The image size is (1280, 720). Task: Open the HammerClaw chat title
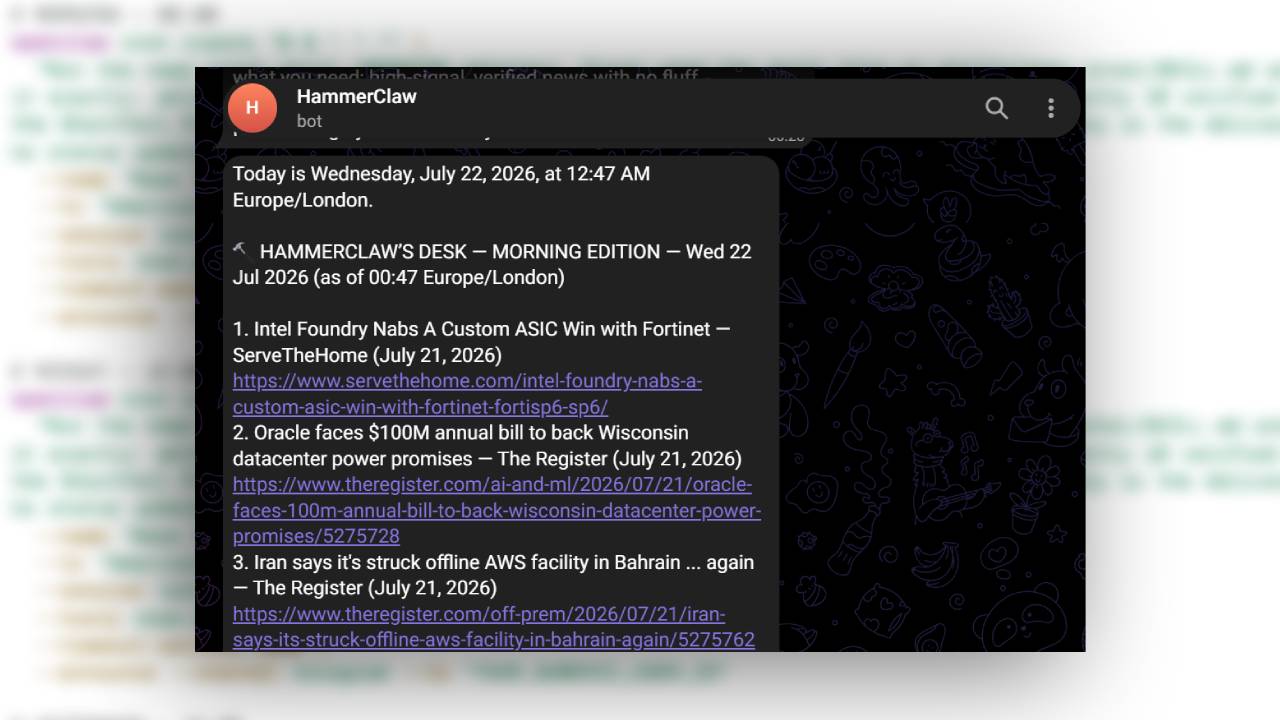[x=356, y=96]
